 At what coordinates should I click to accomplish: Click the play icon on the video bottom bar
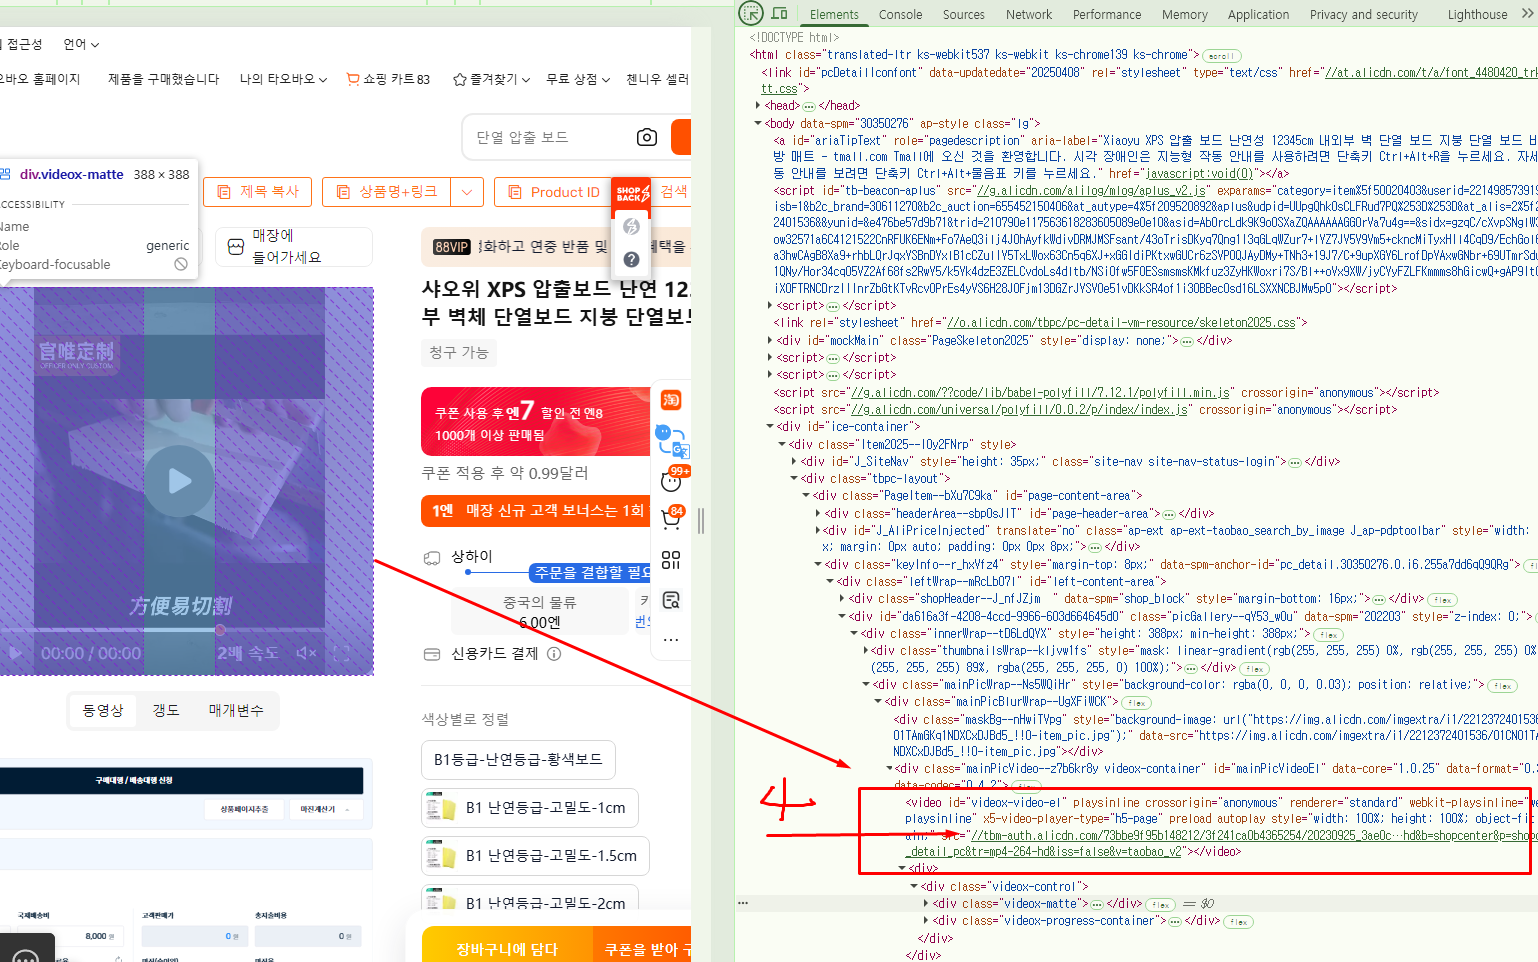click(x=14, y=653)
